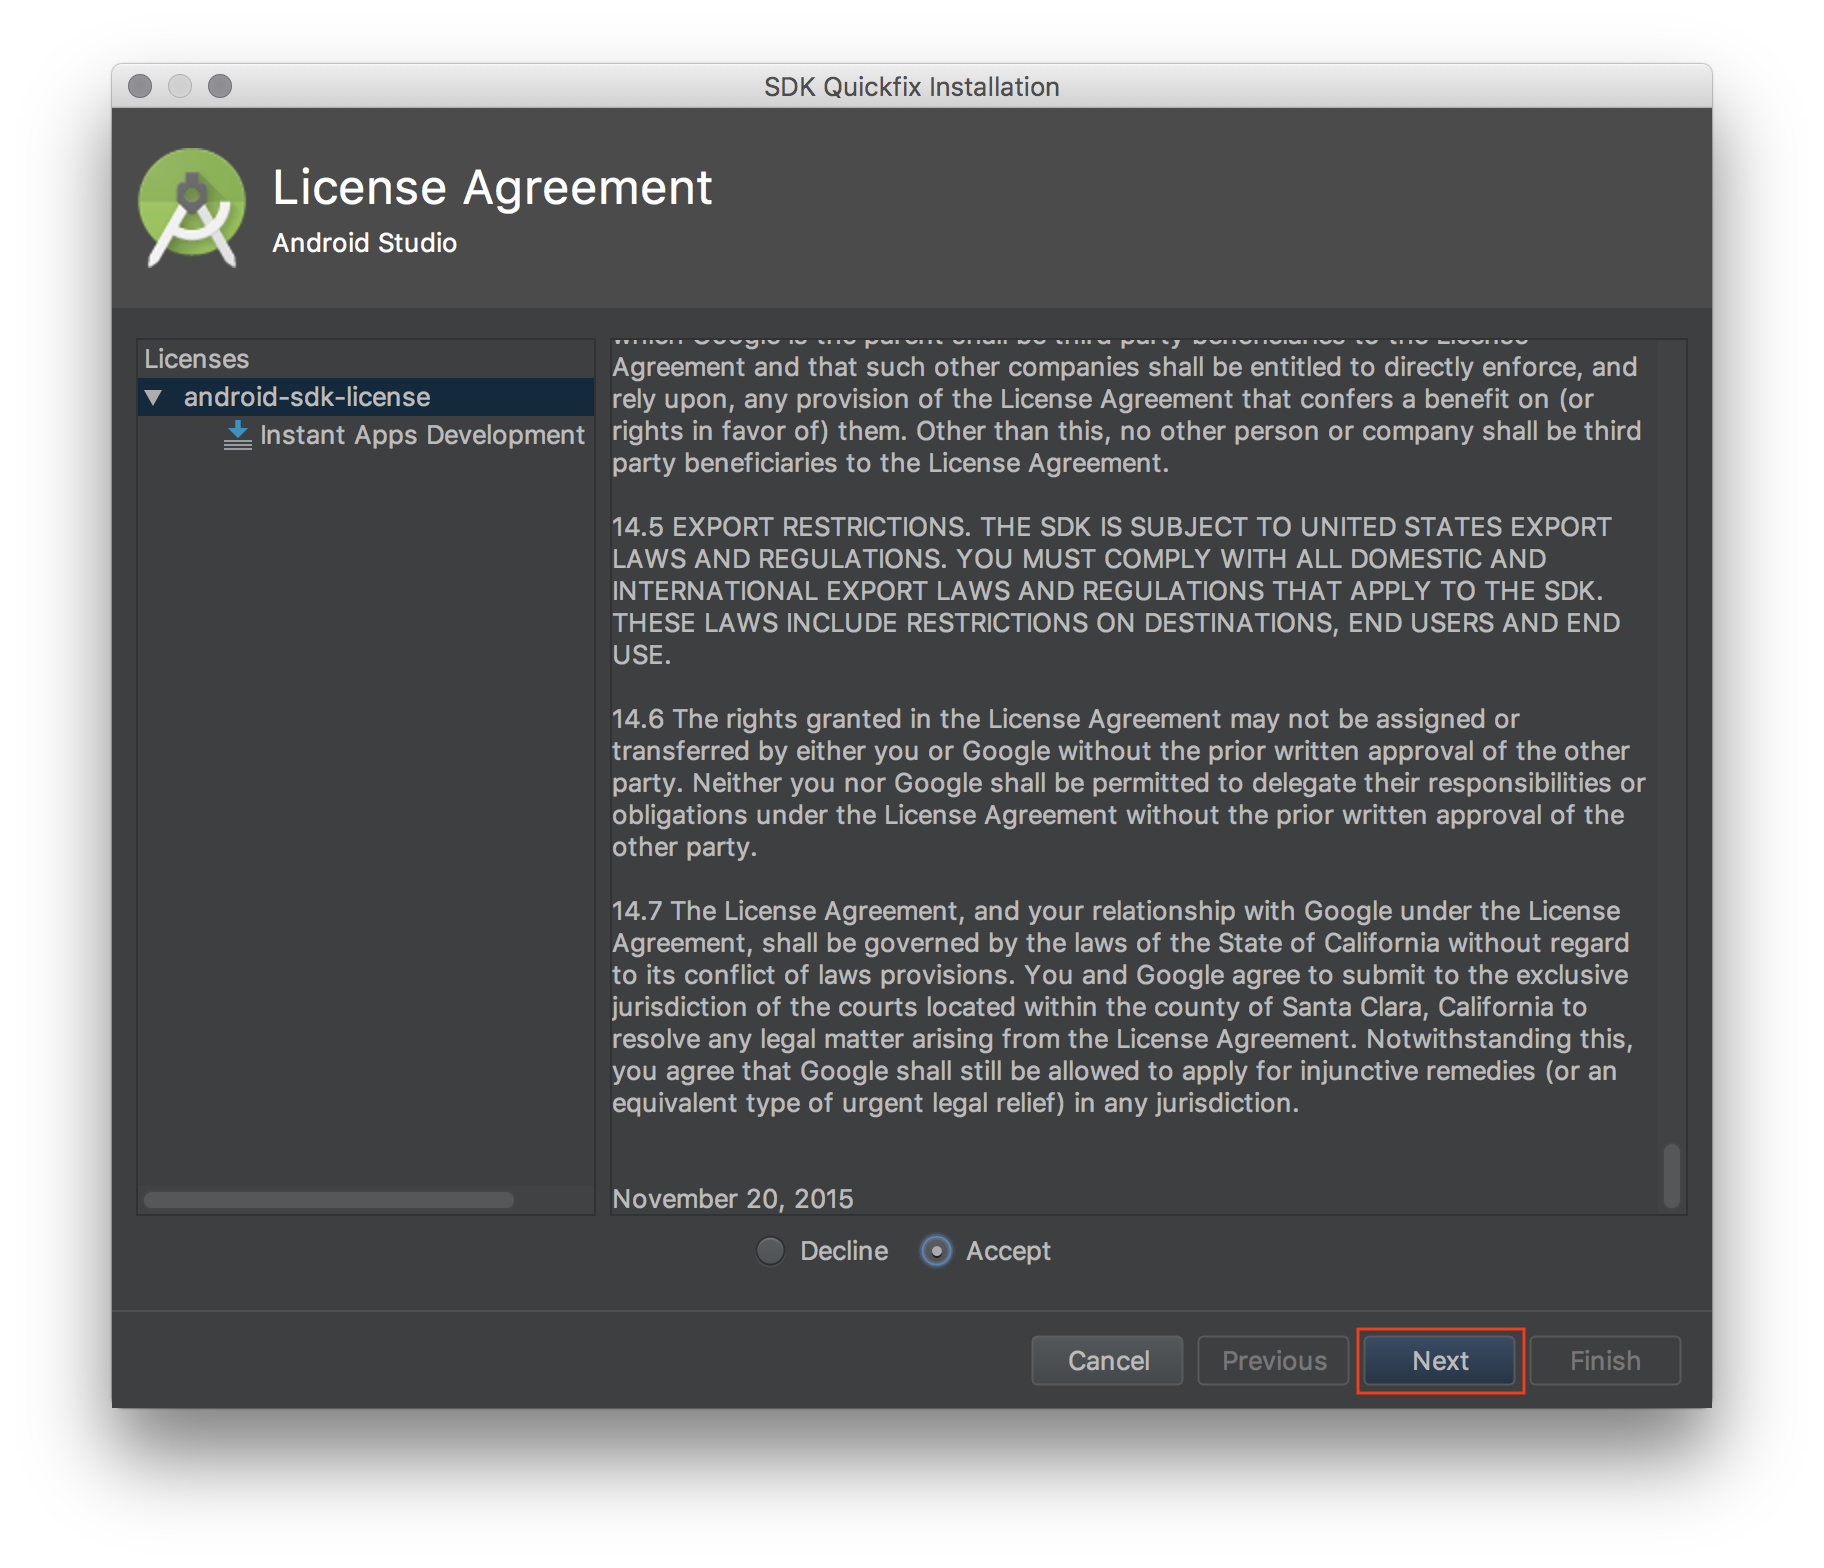The image size is (1824, 1568).
Task: Click the 14.6 rights granted paragraph
Action: point(1128,783)
